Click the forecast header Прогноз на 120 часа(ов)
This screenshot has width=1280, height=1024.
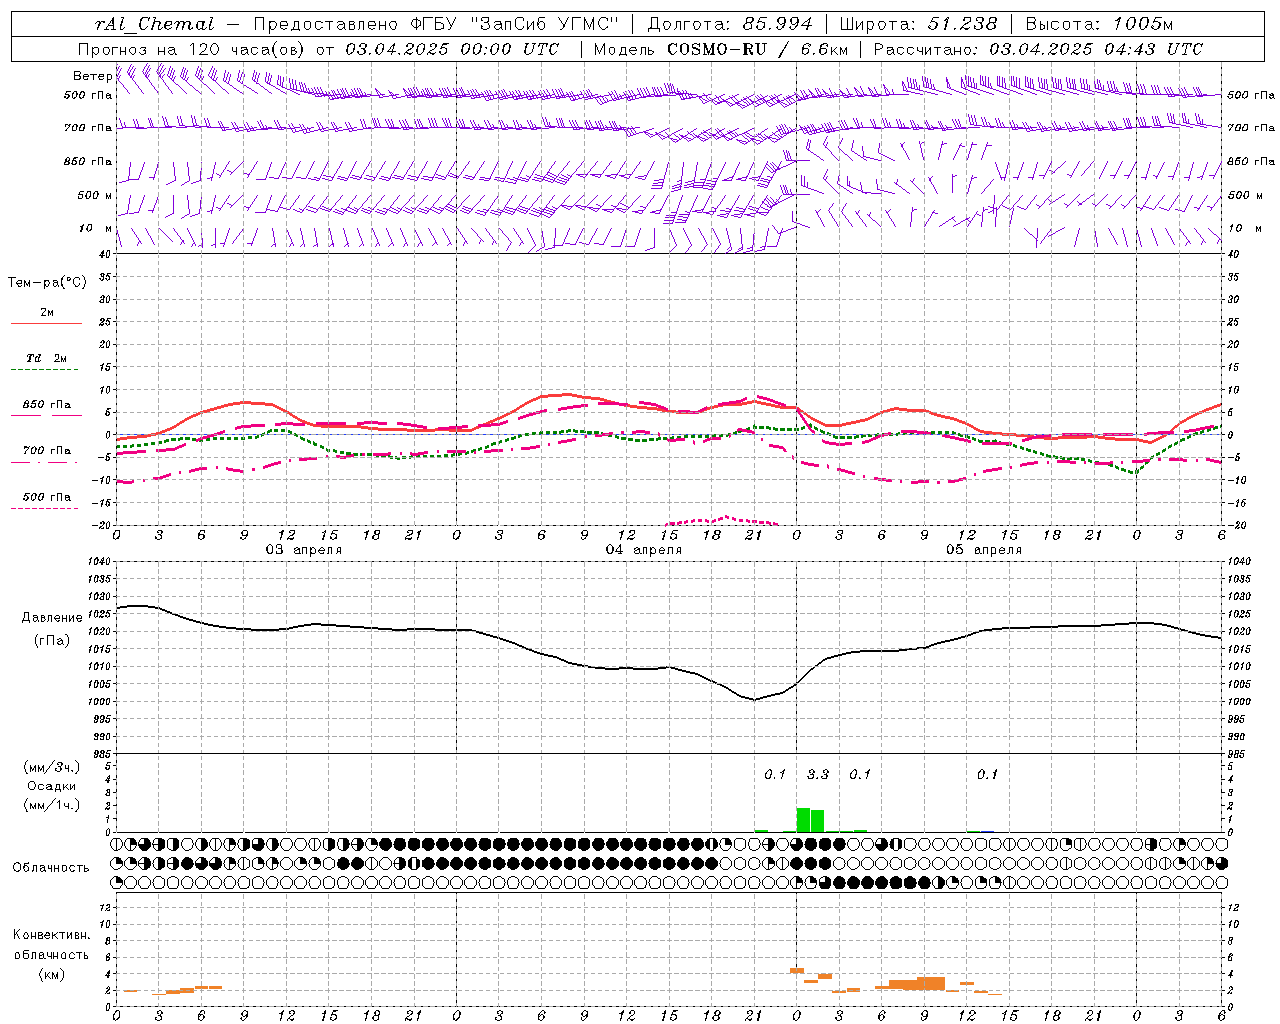pyautogui.click(x=192, y=49)
